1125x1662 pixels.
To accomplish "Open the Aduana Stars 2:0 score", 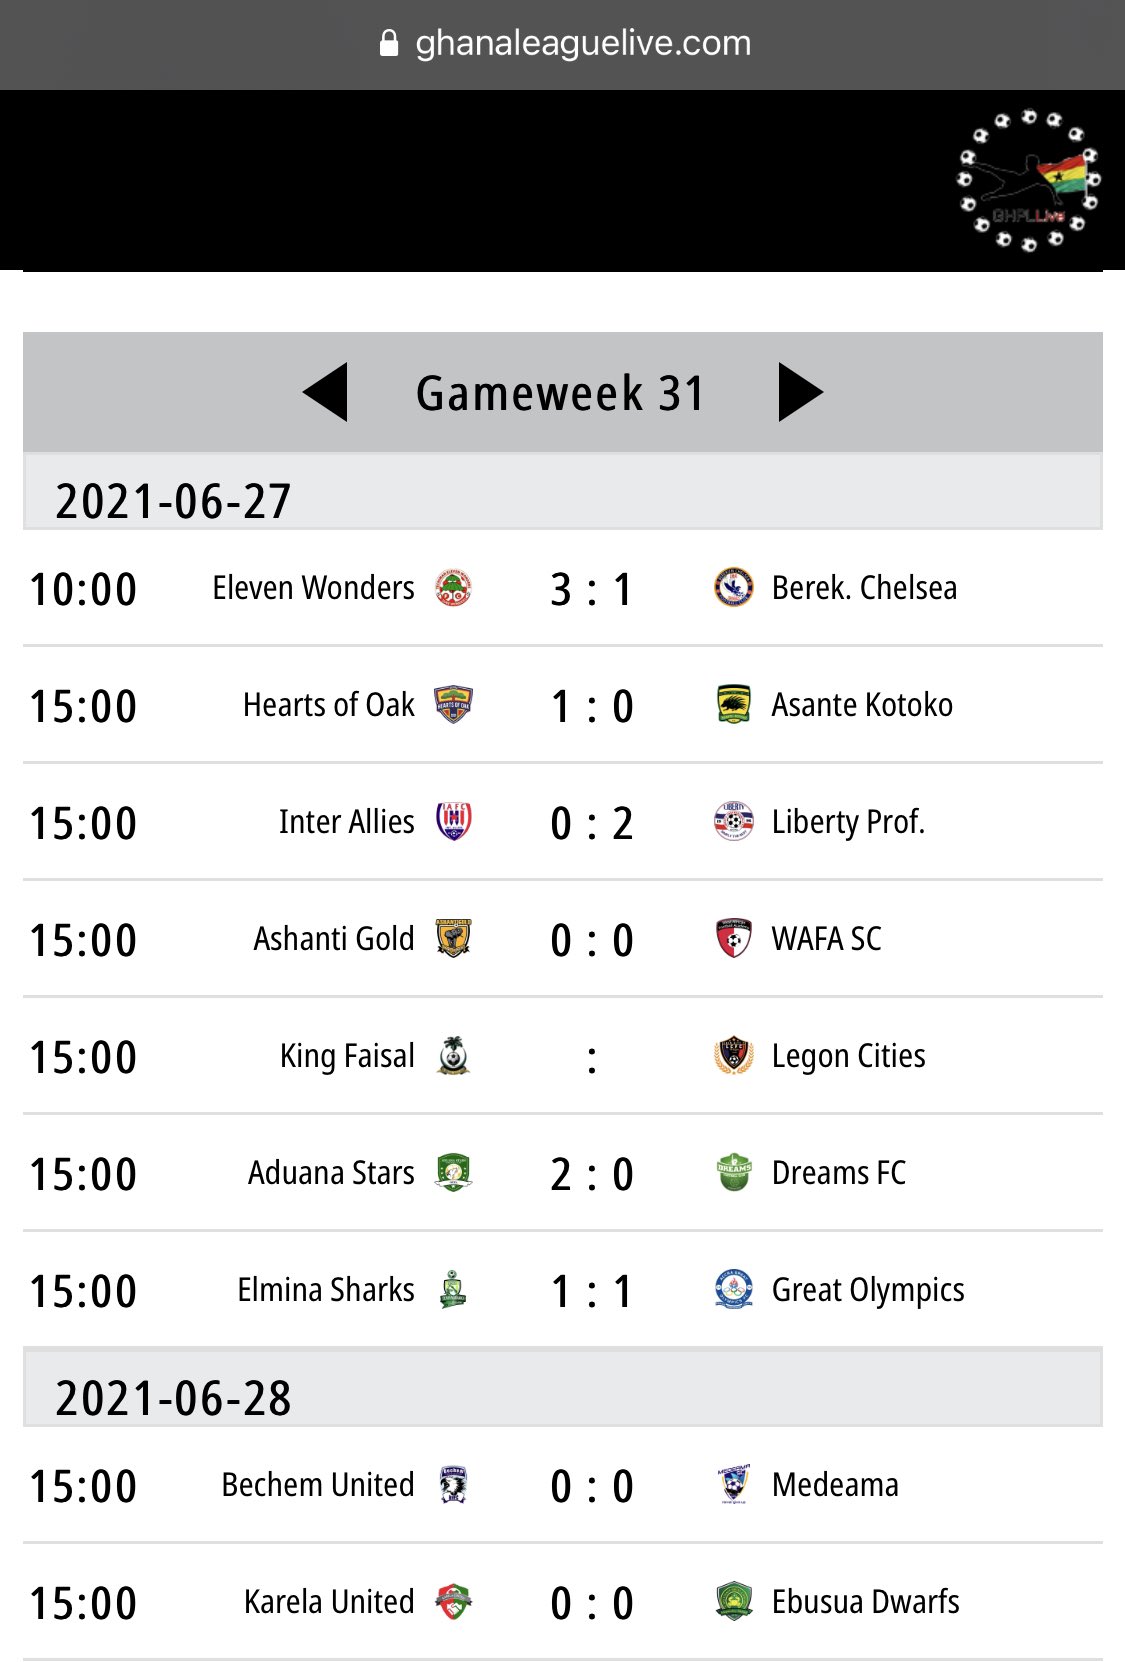I will tap(592, 1174).
